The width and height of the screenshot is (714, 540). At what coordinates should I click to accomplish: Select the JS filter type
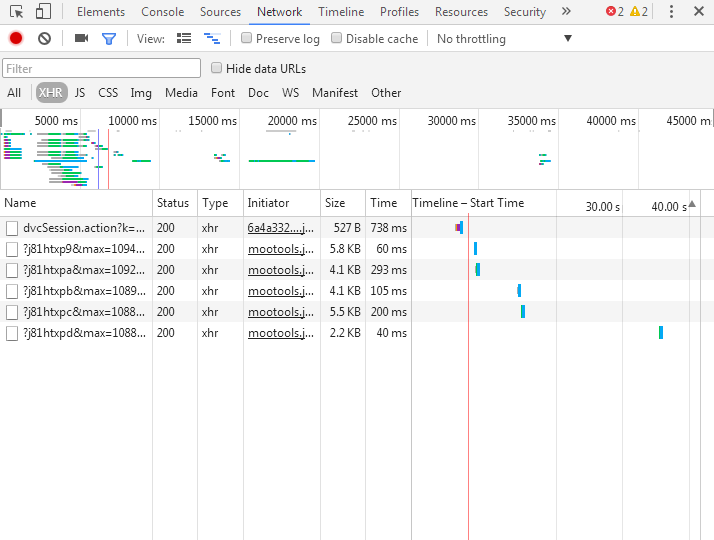point(80,93)
